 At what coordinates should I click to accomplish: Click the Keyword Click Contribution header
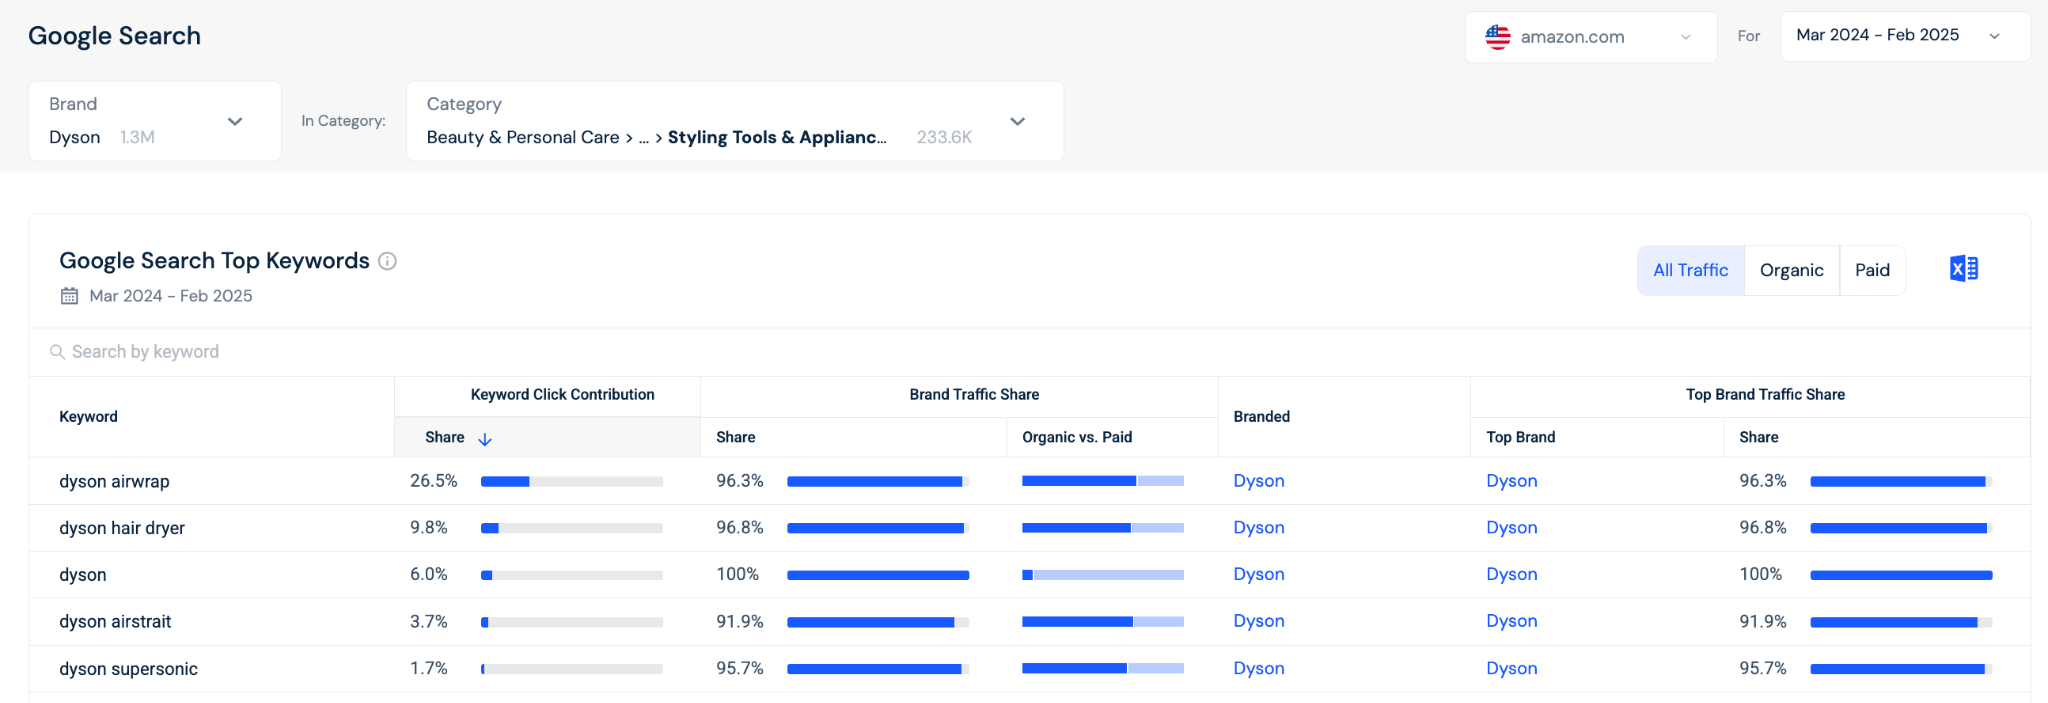[562, 395]
